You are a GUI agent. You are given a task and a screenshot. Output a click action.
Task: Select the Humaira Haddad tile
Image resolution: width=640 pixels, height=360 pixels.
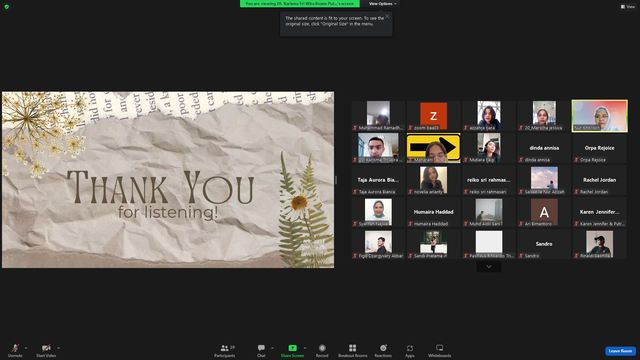click(x=433, y=212)
